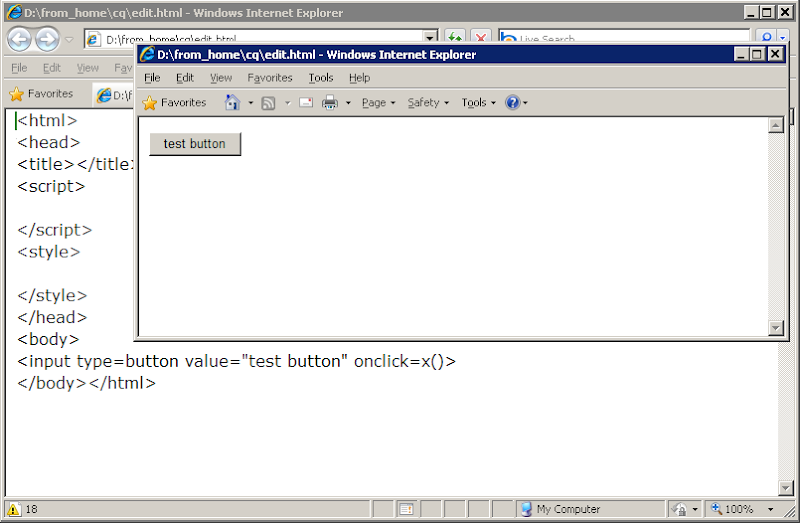The width and height of the screenshot is (800, 523).
Task: Click the "test button" in the front window
Action: pos(195,144)
